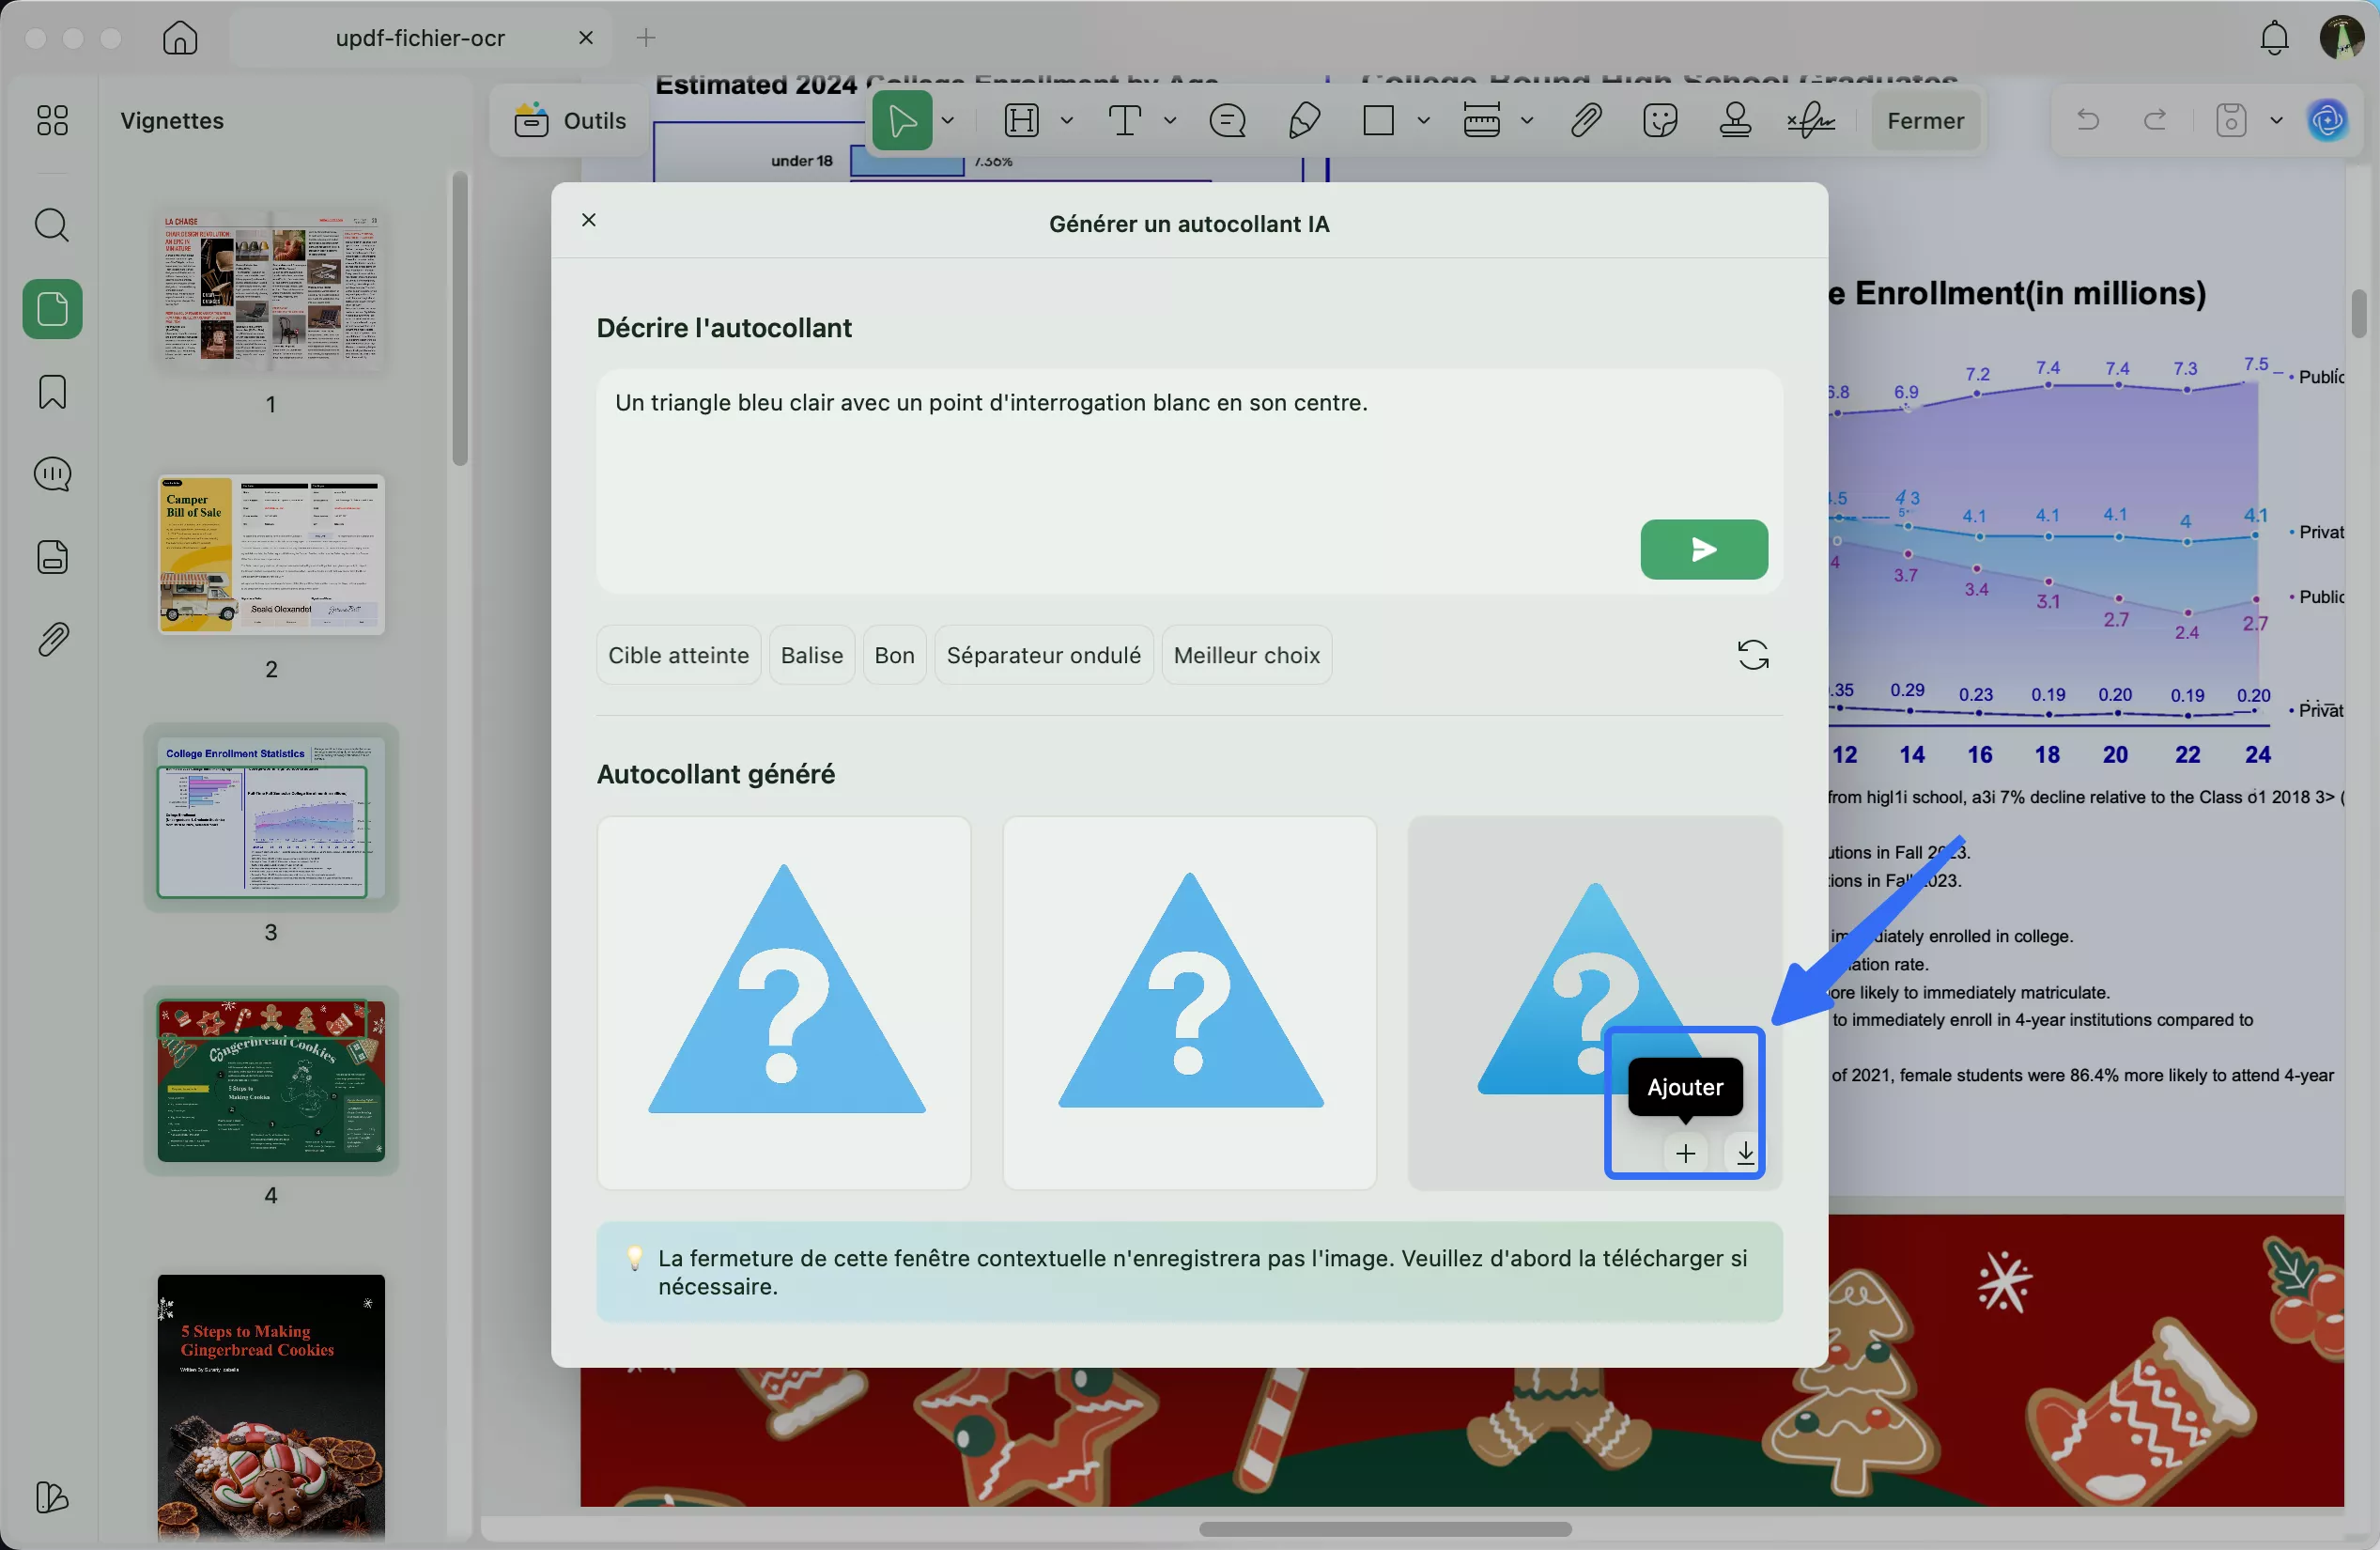2380x1550 pixels.
Task: Select the "Séparateur ondulé" suggestion chip
Action: (x=1043, y=655)
